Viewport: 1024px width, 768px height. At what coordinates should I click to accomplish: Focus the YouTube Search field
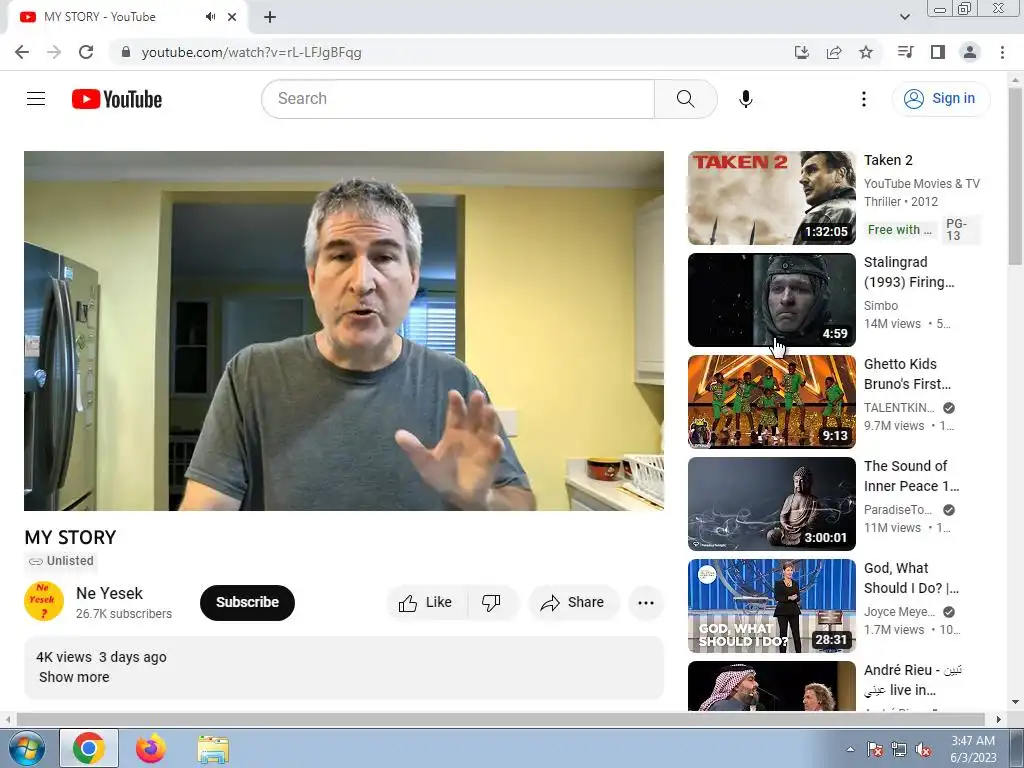(458, 99)
